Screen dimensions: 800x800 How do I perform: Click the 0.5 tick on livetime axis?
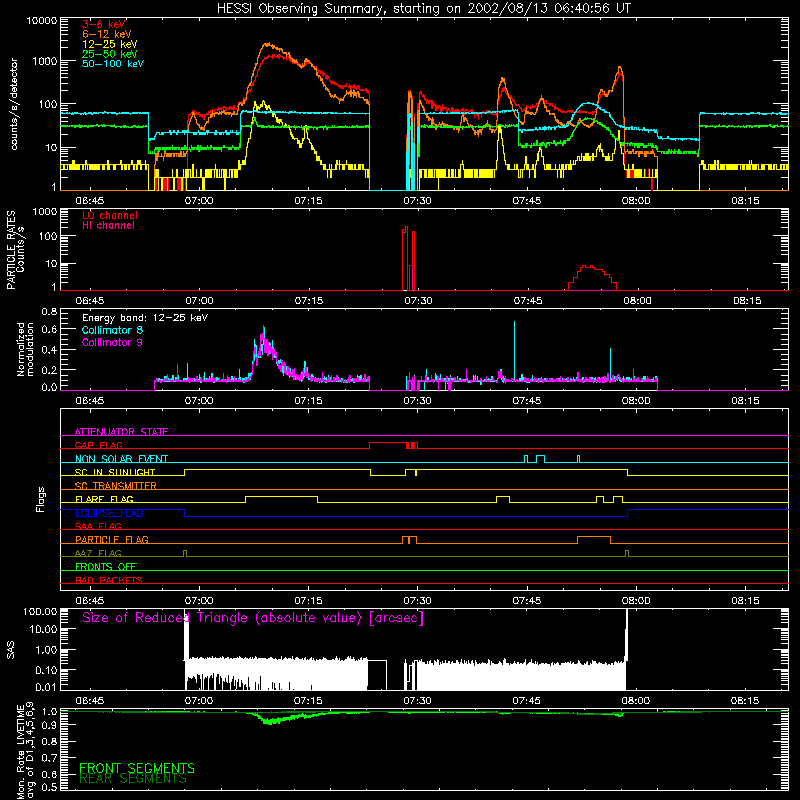[49, 787]
